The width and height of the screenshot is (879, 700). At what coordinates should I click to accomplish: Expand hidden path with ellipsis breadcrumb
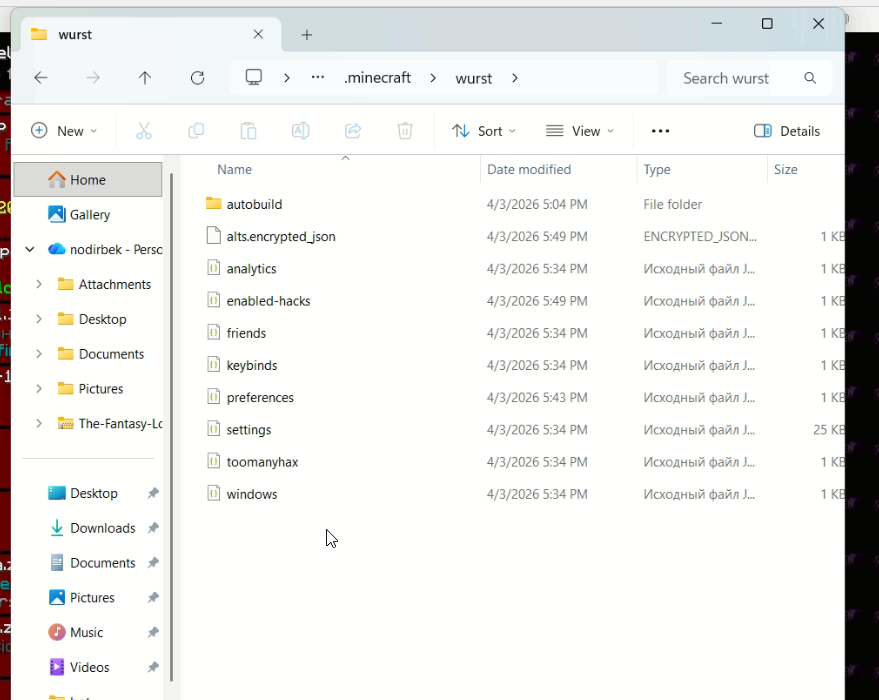pyautogui.click(x=318, y=77)
